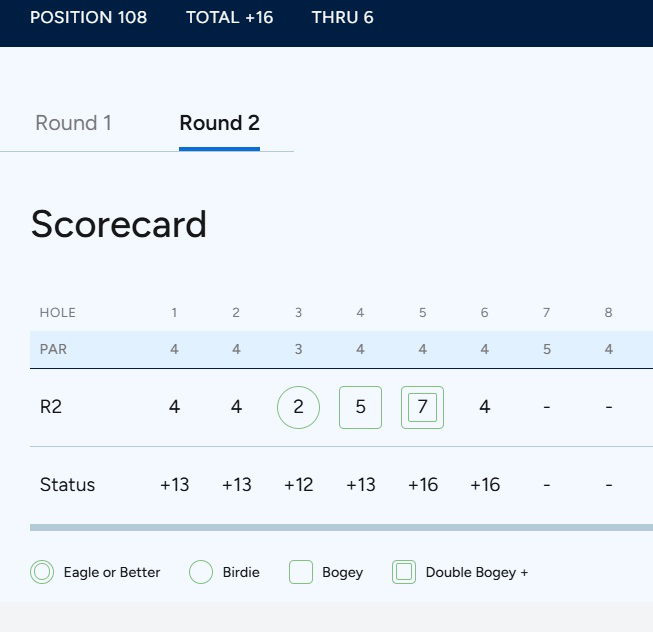Click the TOTAL +16 label
The width and height of the screenshot is (653, 632).
229,17
